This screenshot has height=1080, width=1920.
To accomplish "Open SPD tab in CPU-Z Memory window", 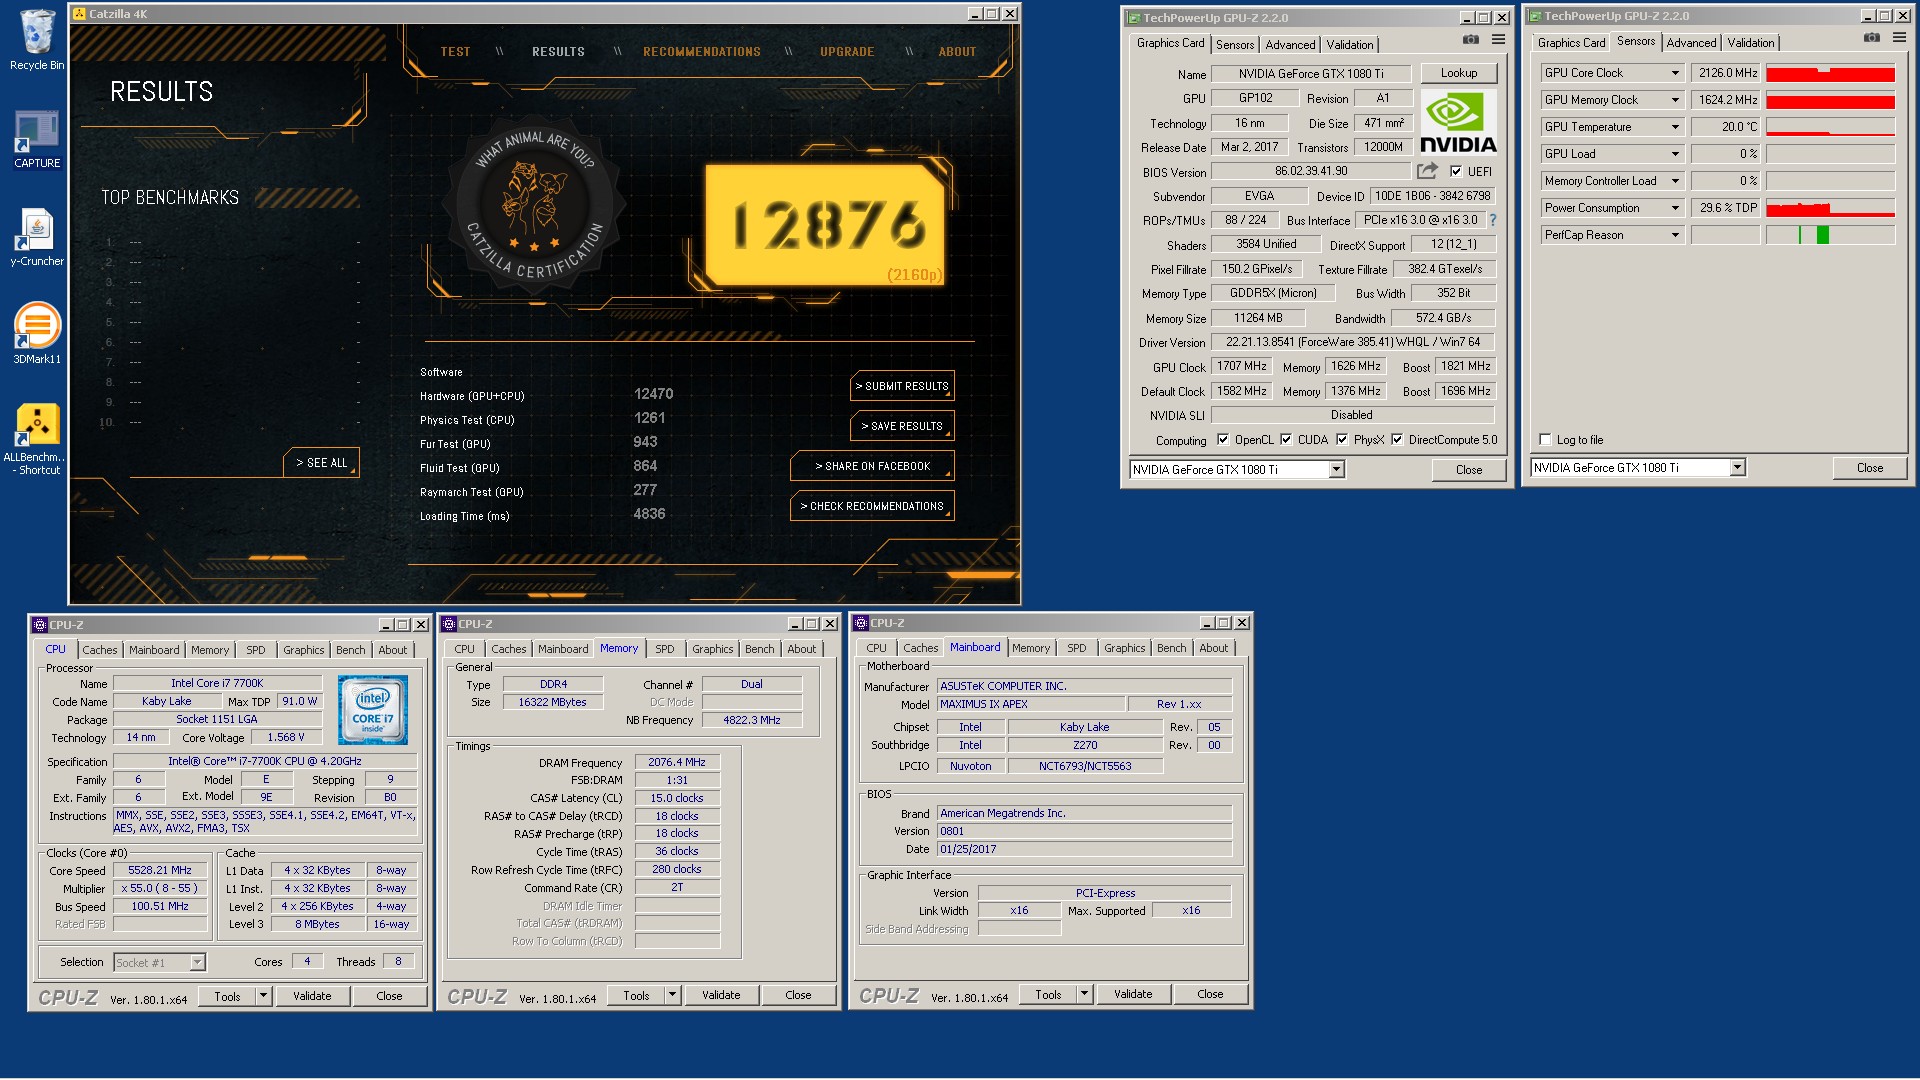I will (x=665, y=649).
